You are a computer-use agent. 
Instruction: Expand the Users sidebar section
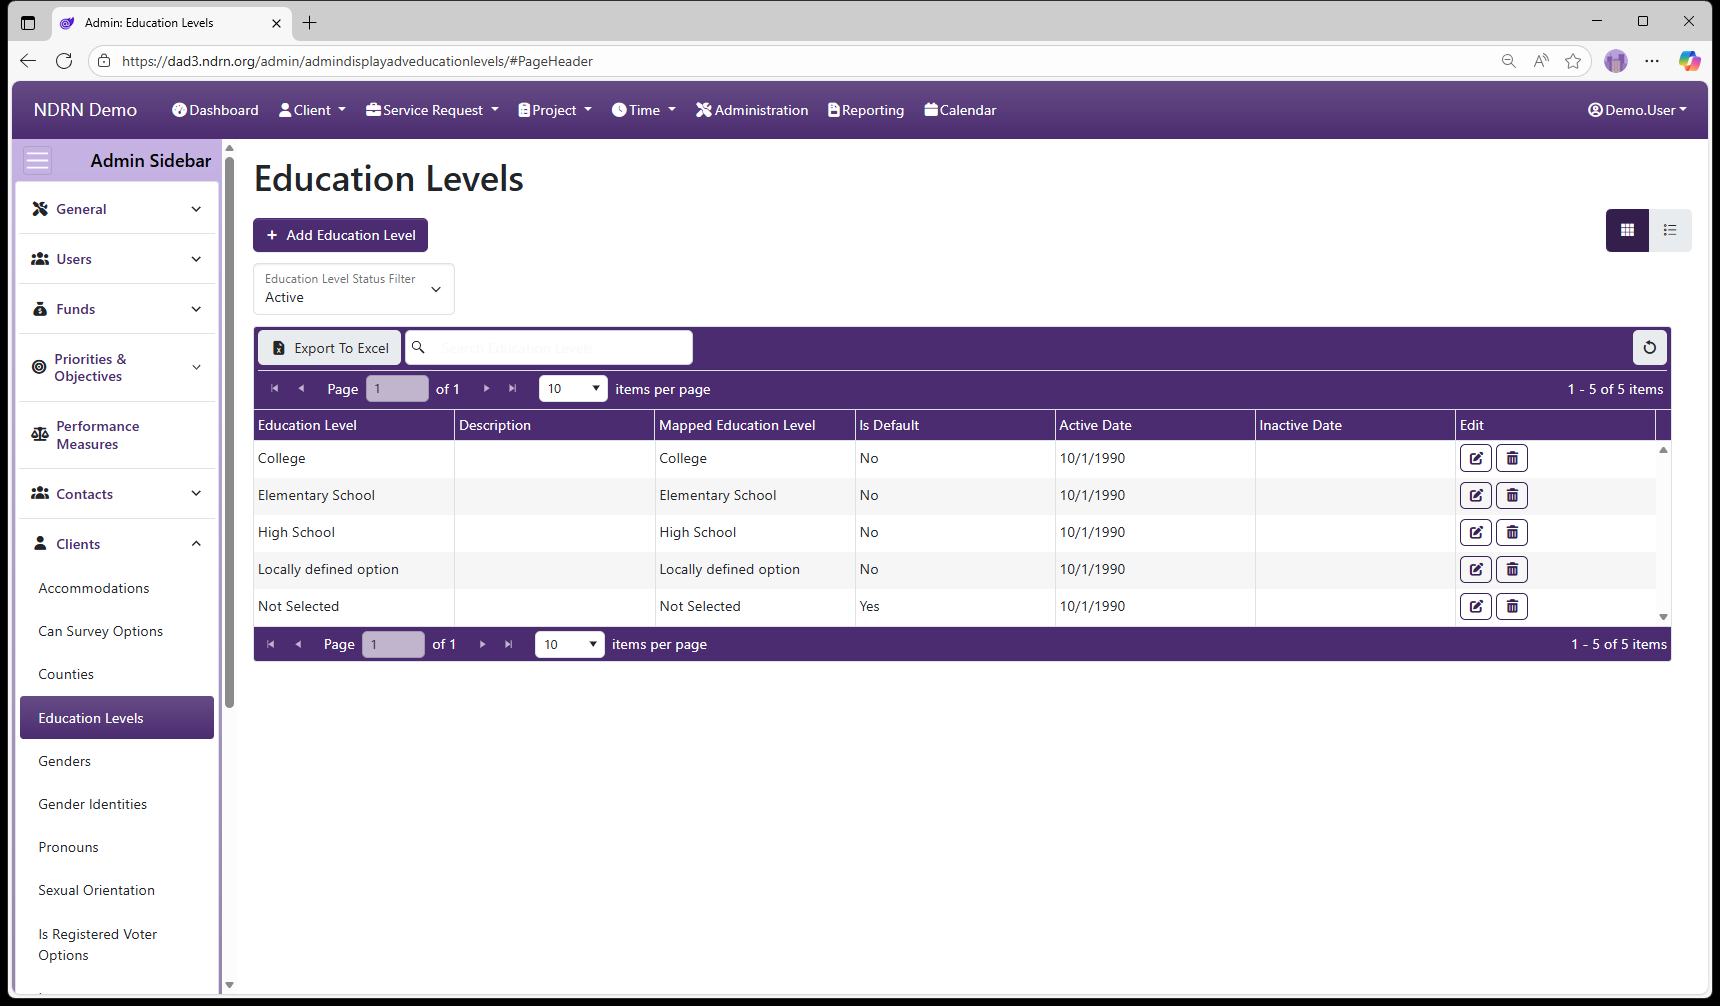click(x=117, y=259)
